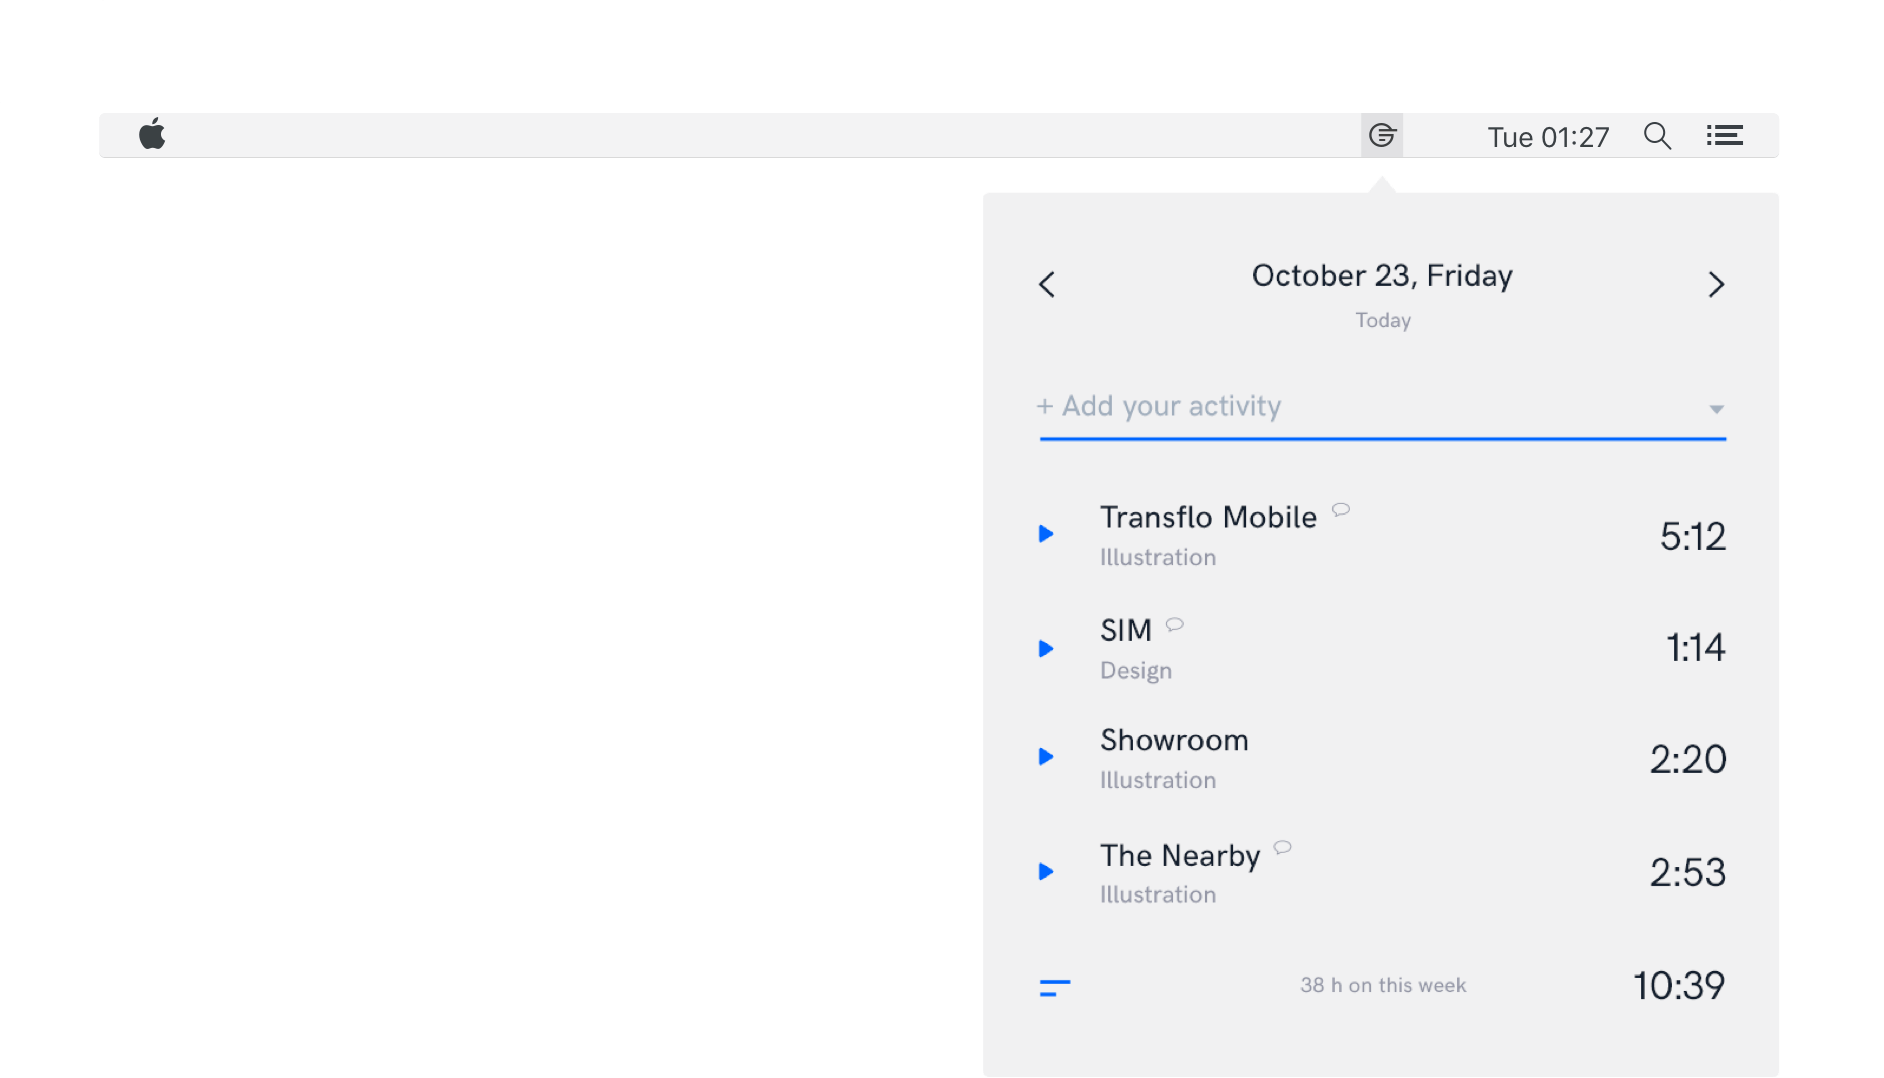1884x1078 pixels.
Task: Click the Tue 01:27 clock
Action: 1548,137
